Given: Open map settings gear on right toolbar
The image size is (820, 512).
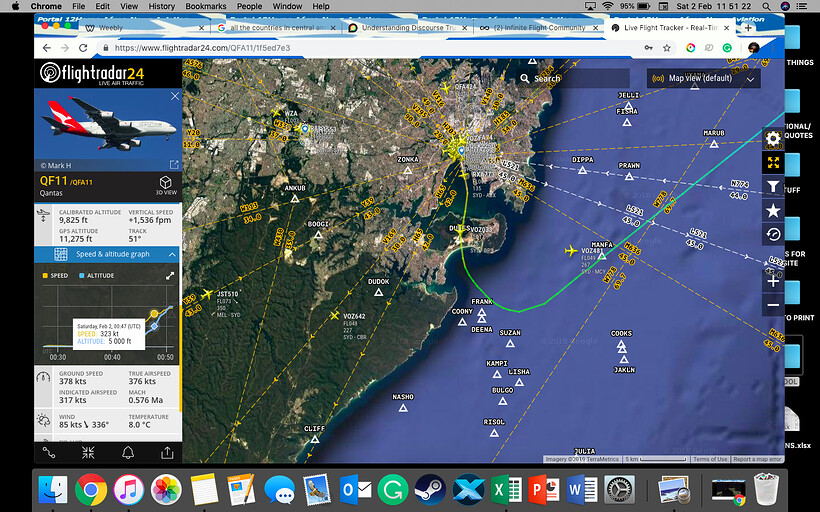Looking at the screenshot, I should click(773, 139).
